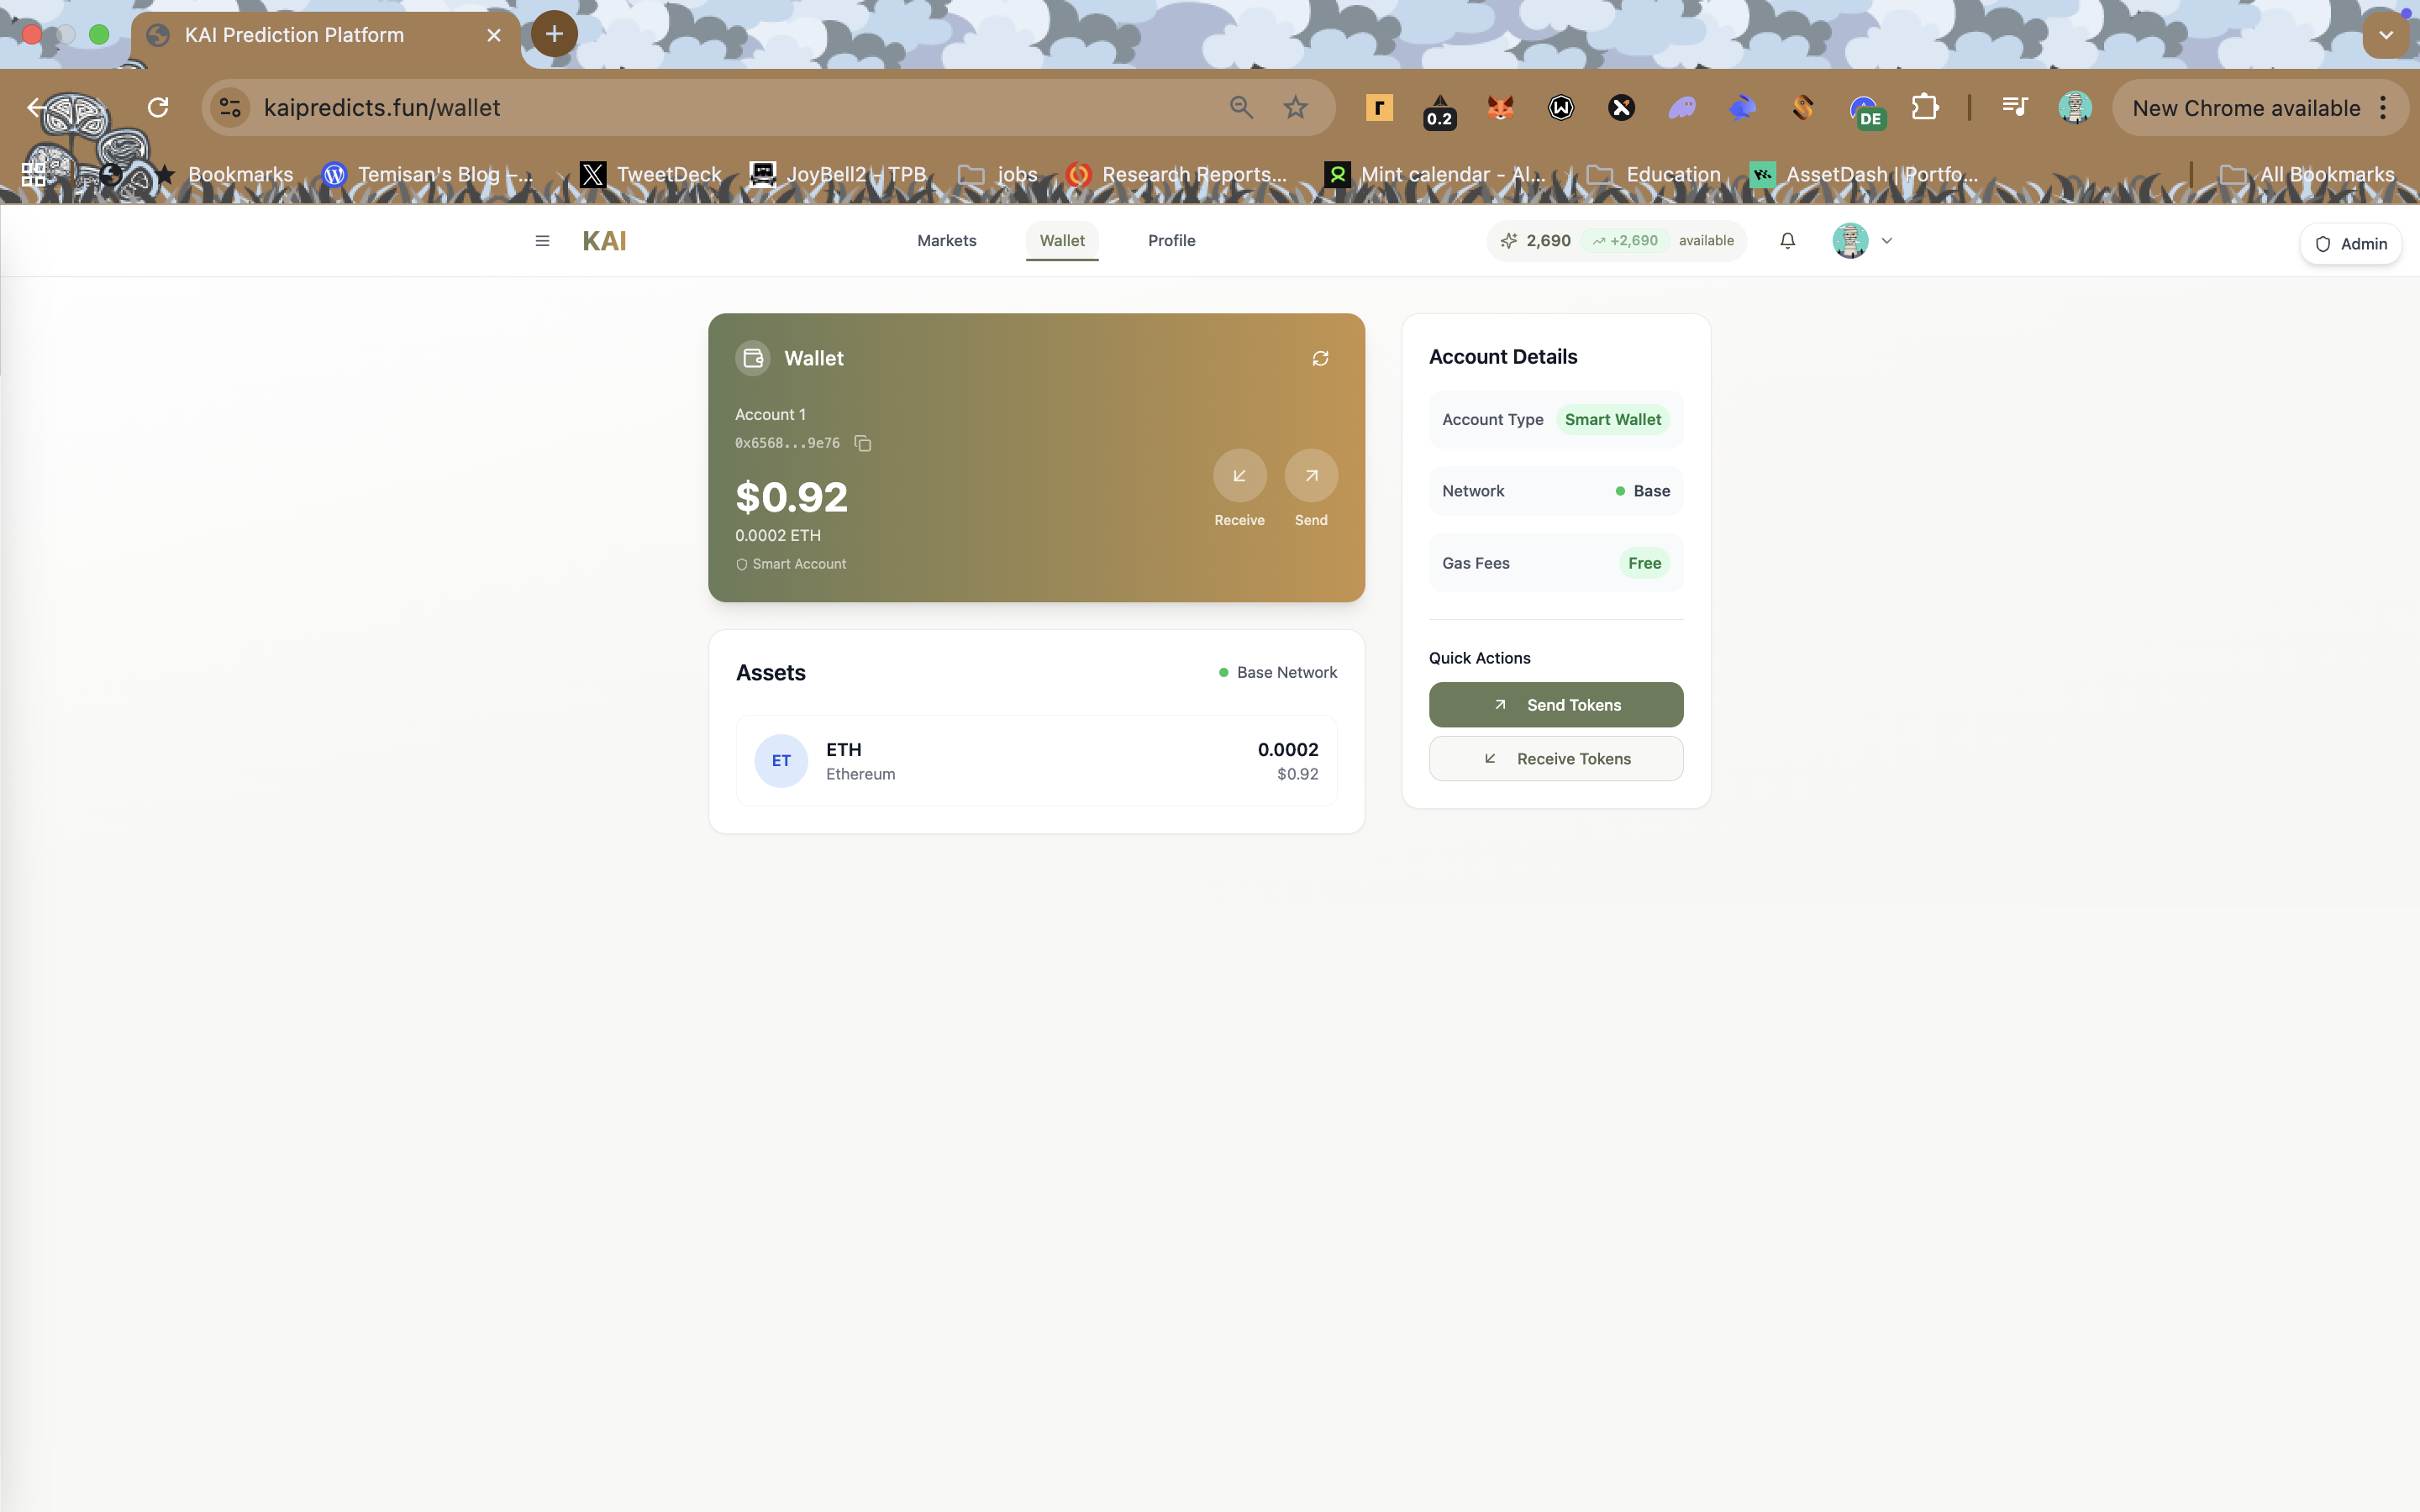Click the MetaMask fox extension icon

[x=1500, y=108]
